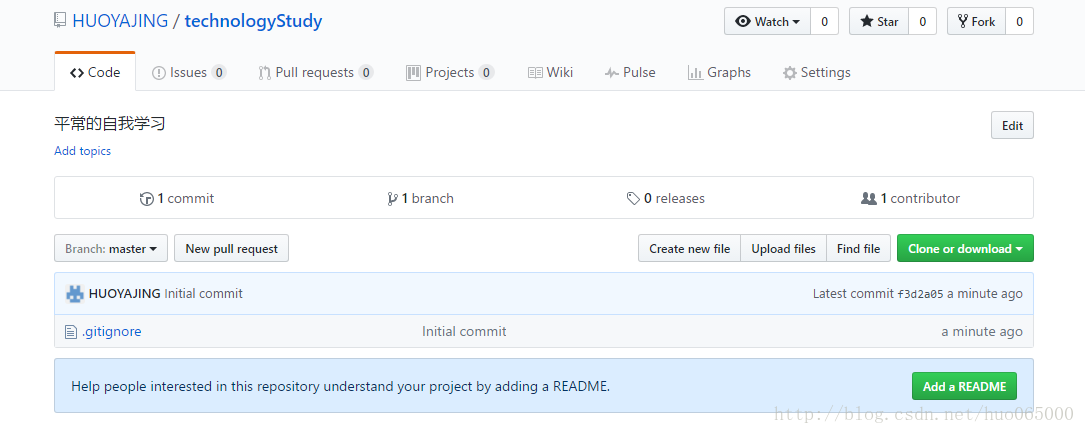Click the Wiki book icon
Screen dimensions: 1085x434
(x=535, y=73)
